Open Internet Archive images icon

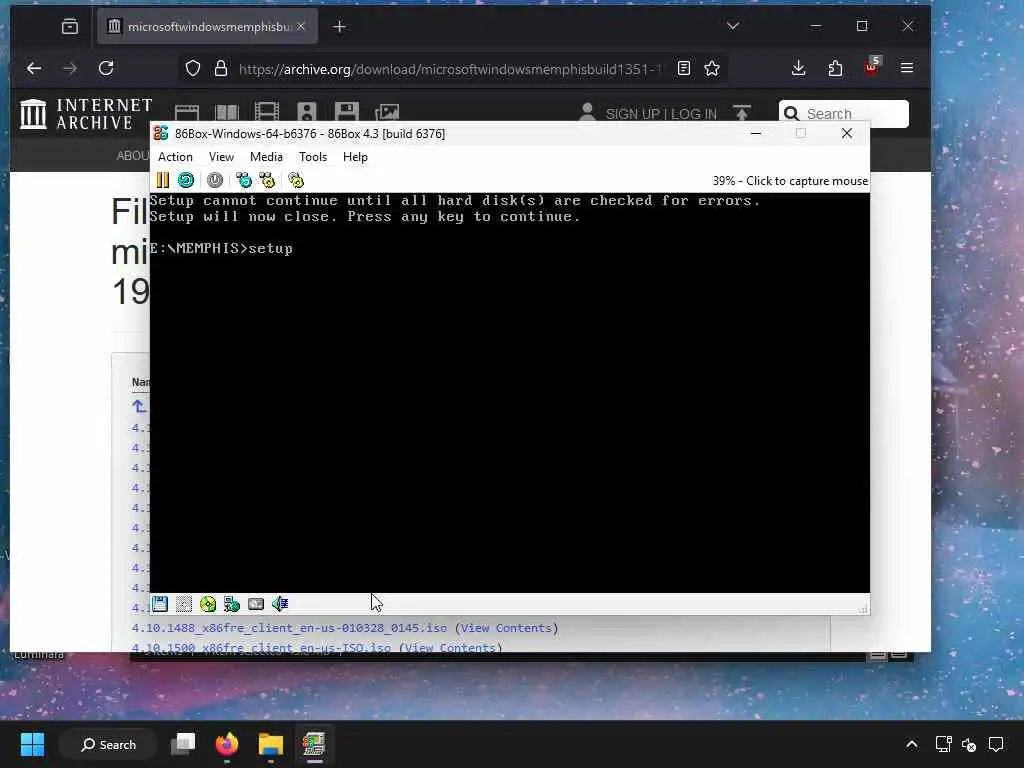(387, 112)
